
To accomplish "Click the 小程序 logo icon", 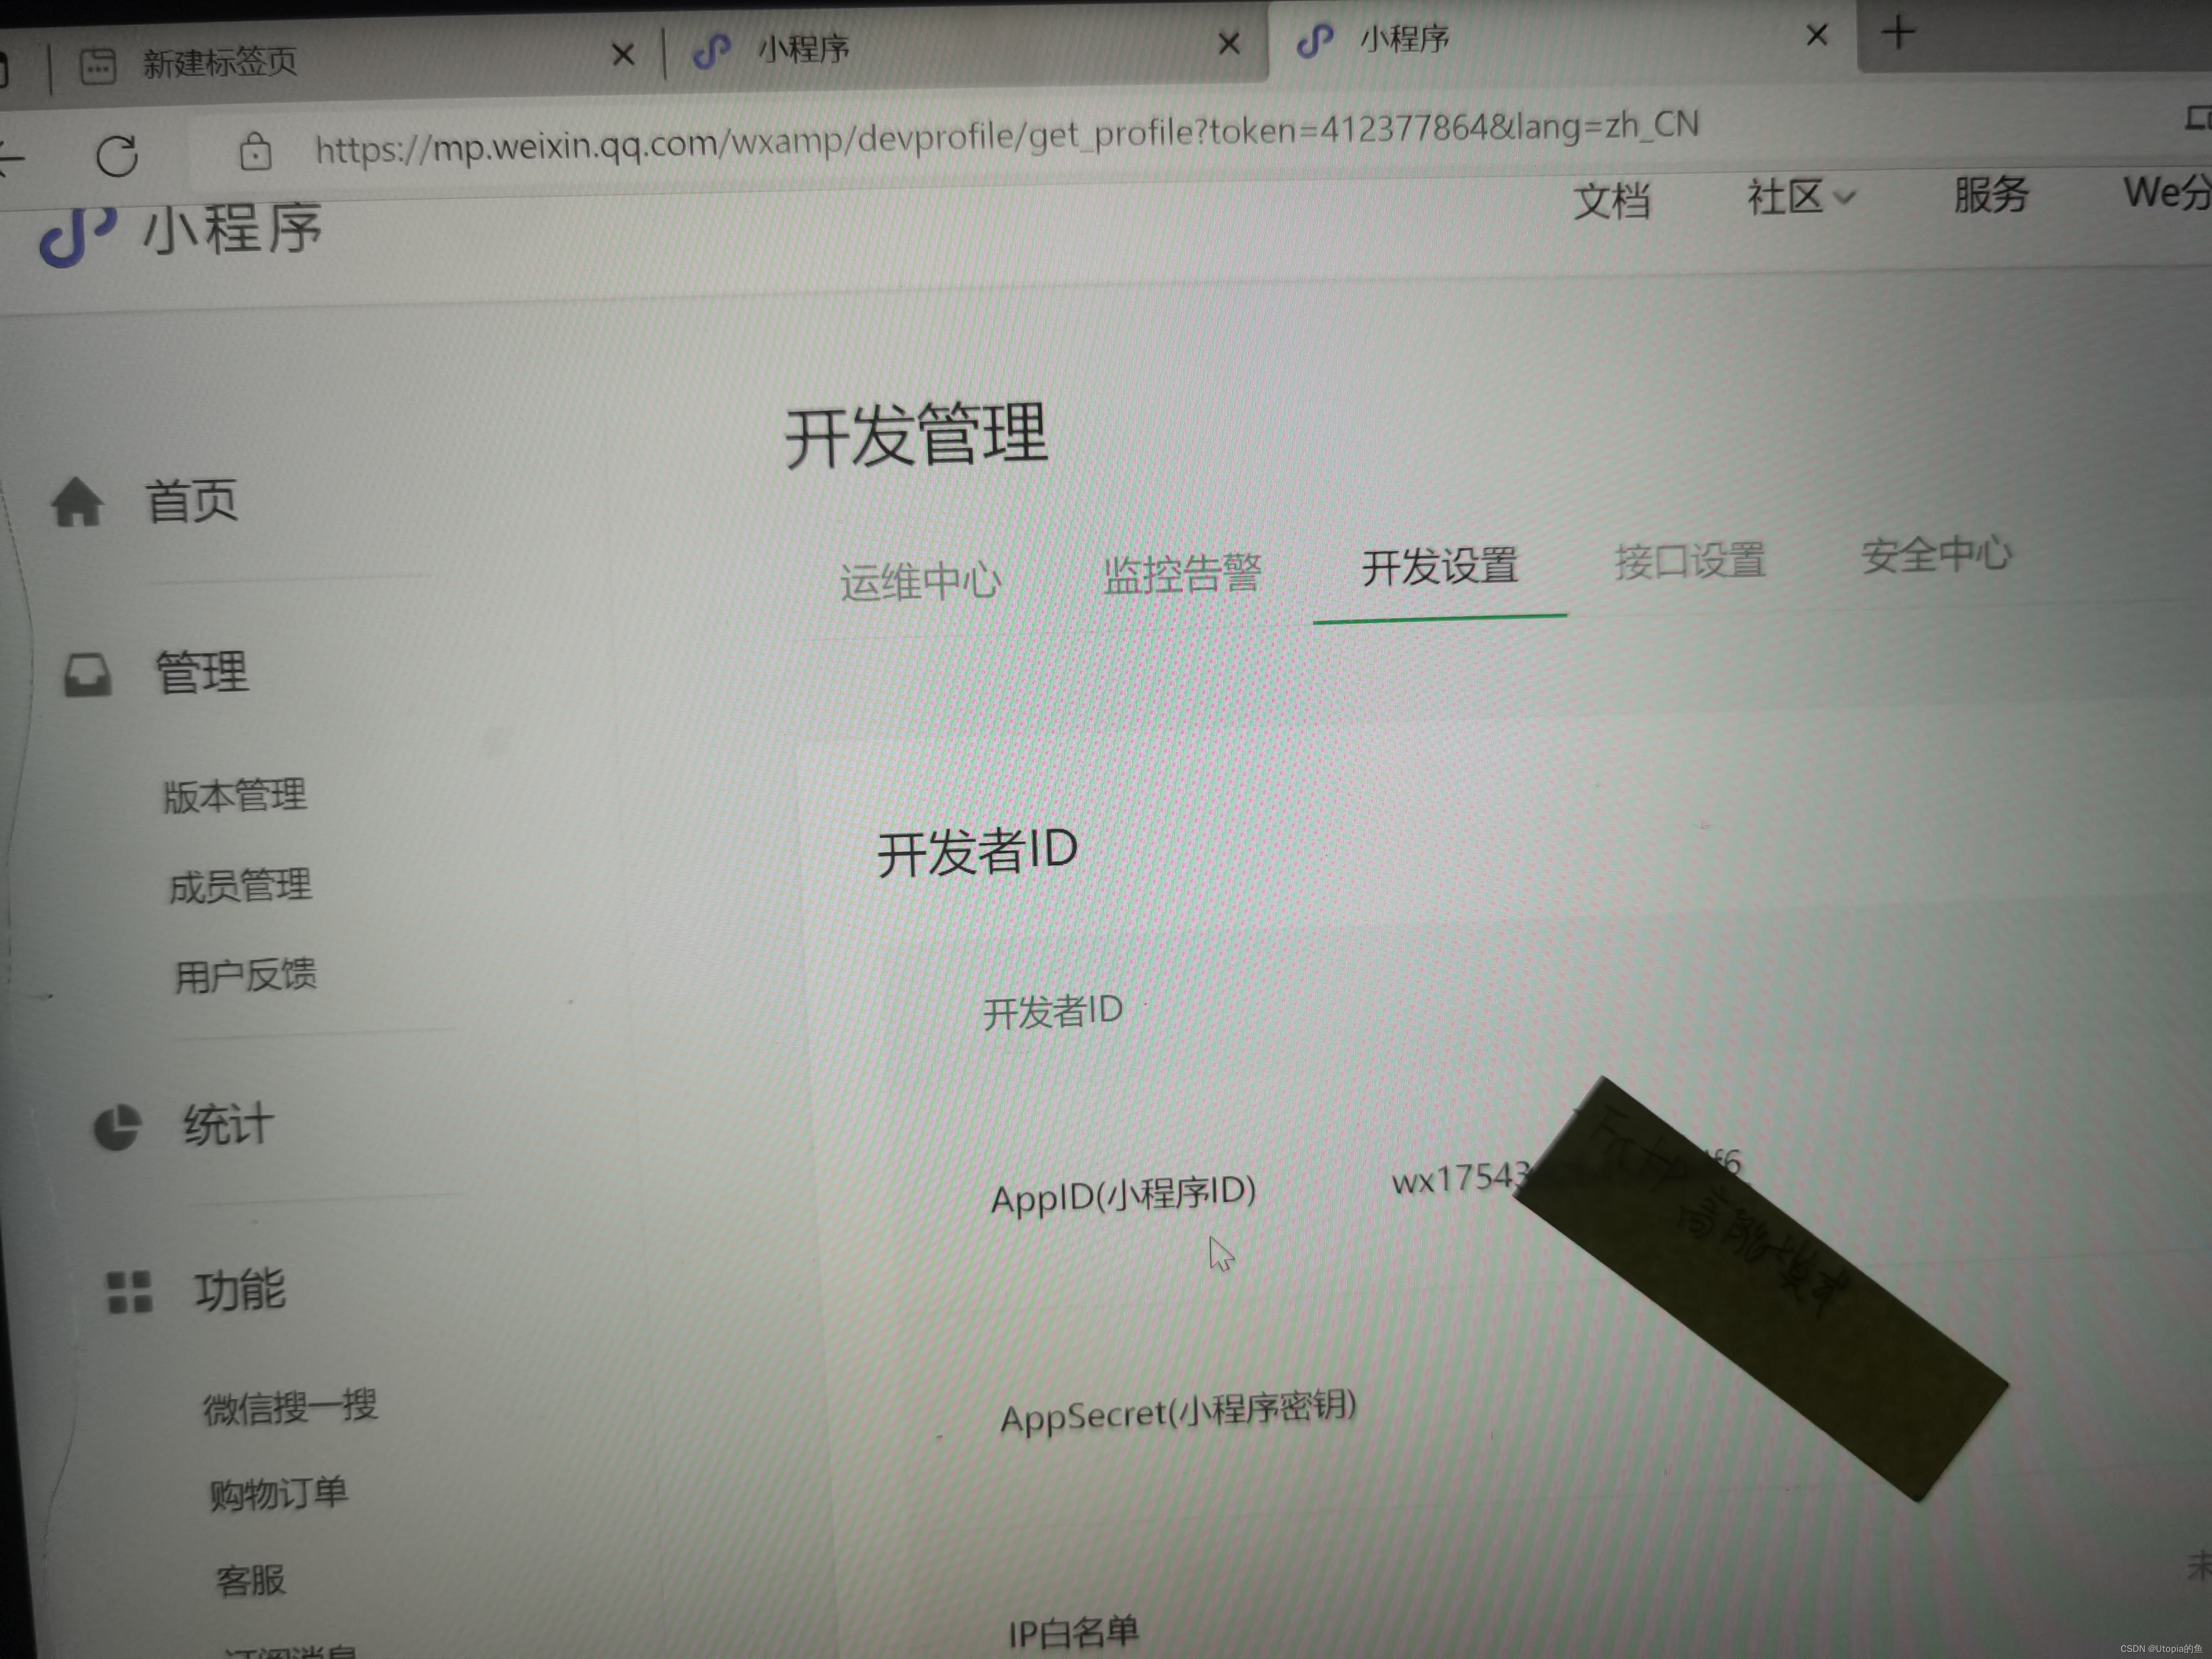I will coord(77,236).
